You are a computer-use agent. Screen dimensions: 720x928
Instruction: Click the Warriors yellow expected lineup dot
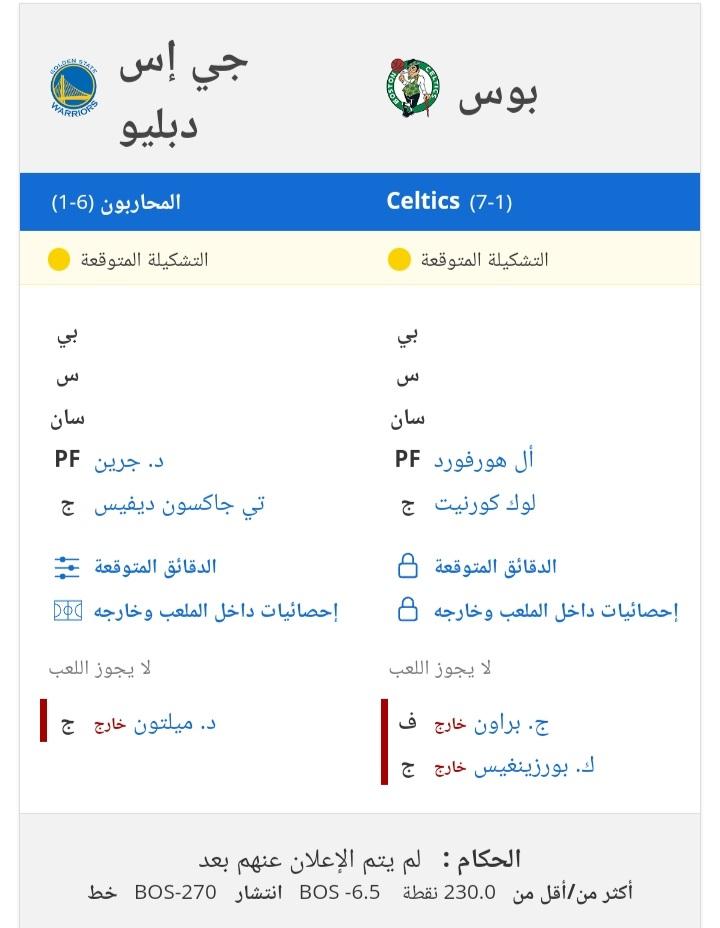(x=59, y=260)
